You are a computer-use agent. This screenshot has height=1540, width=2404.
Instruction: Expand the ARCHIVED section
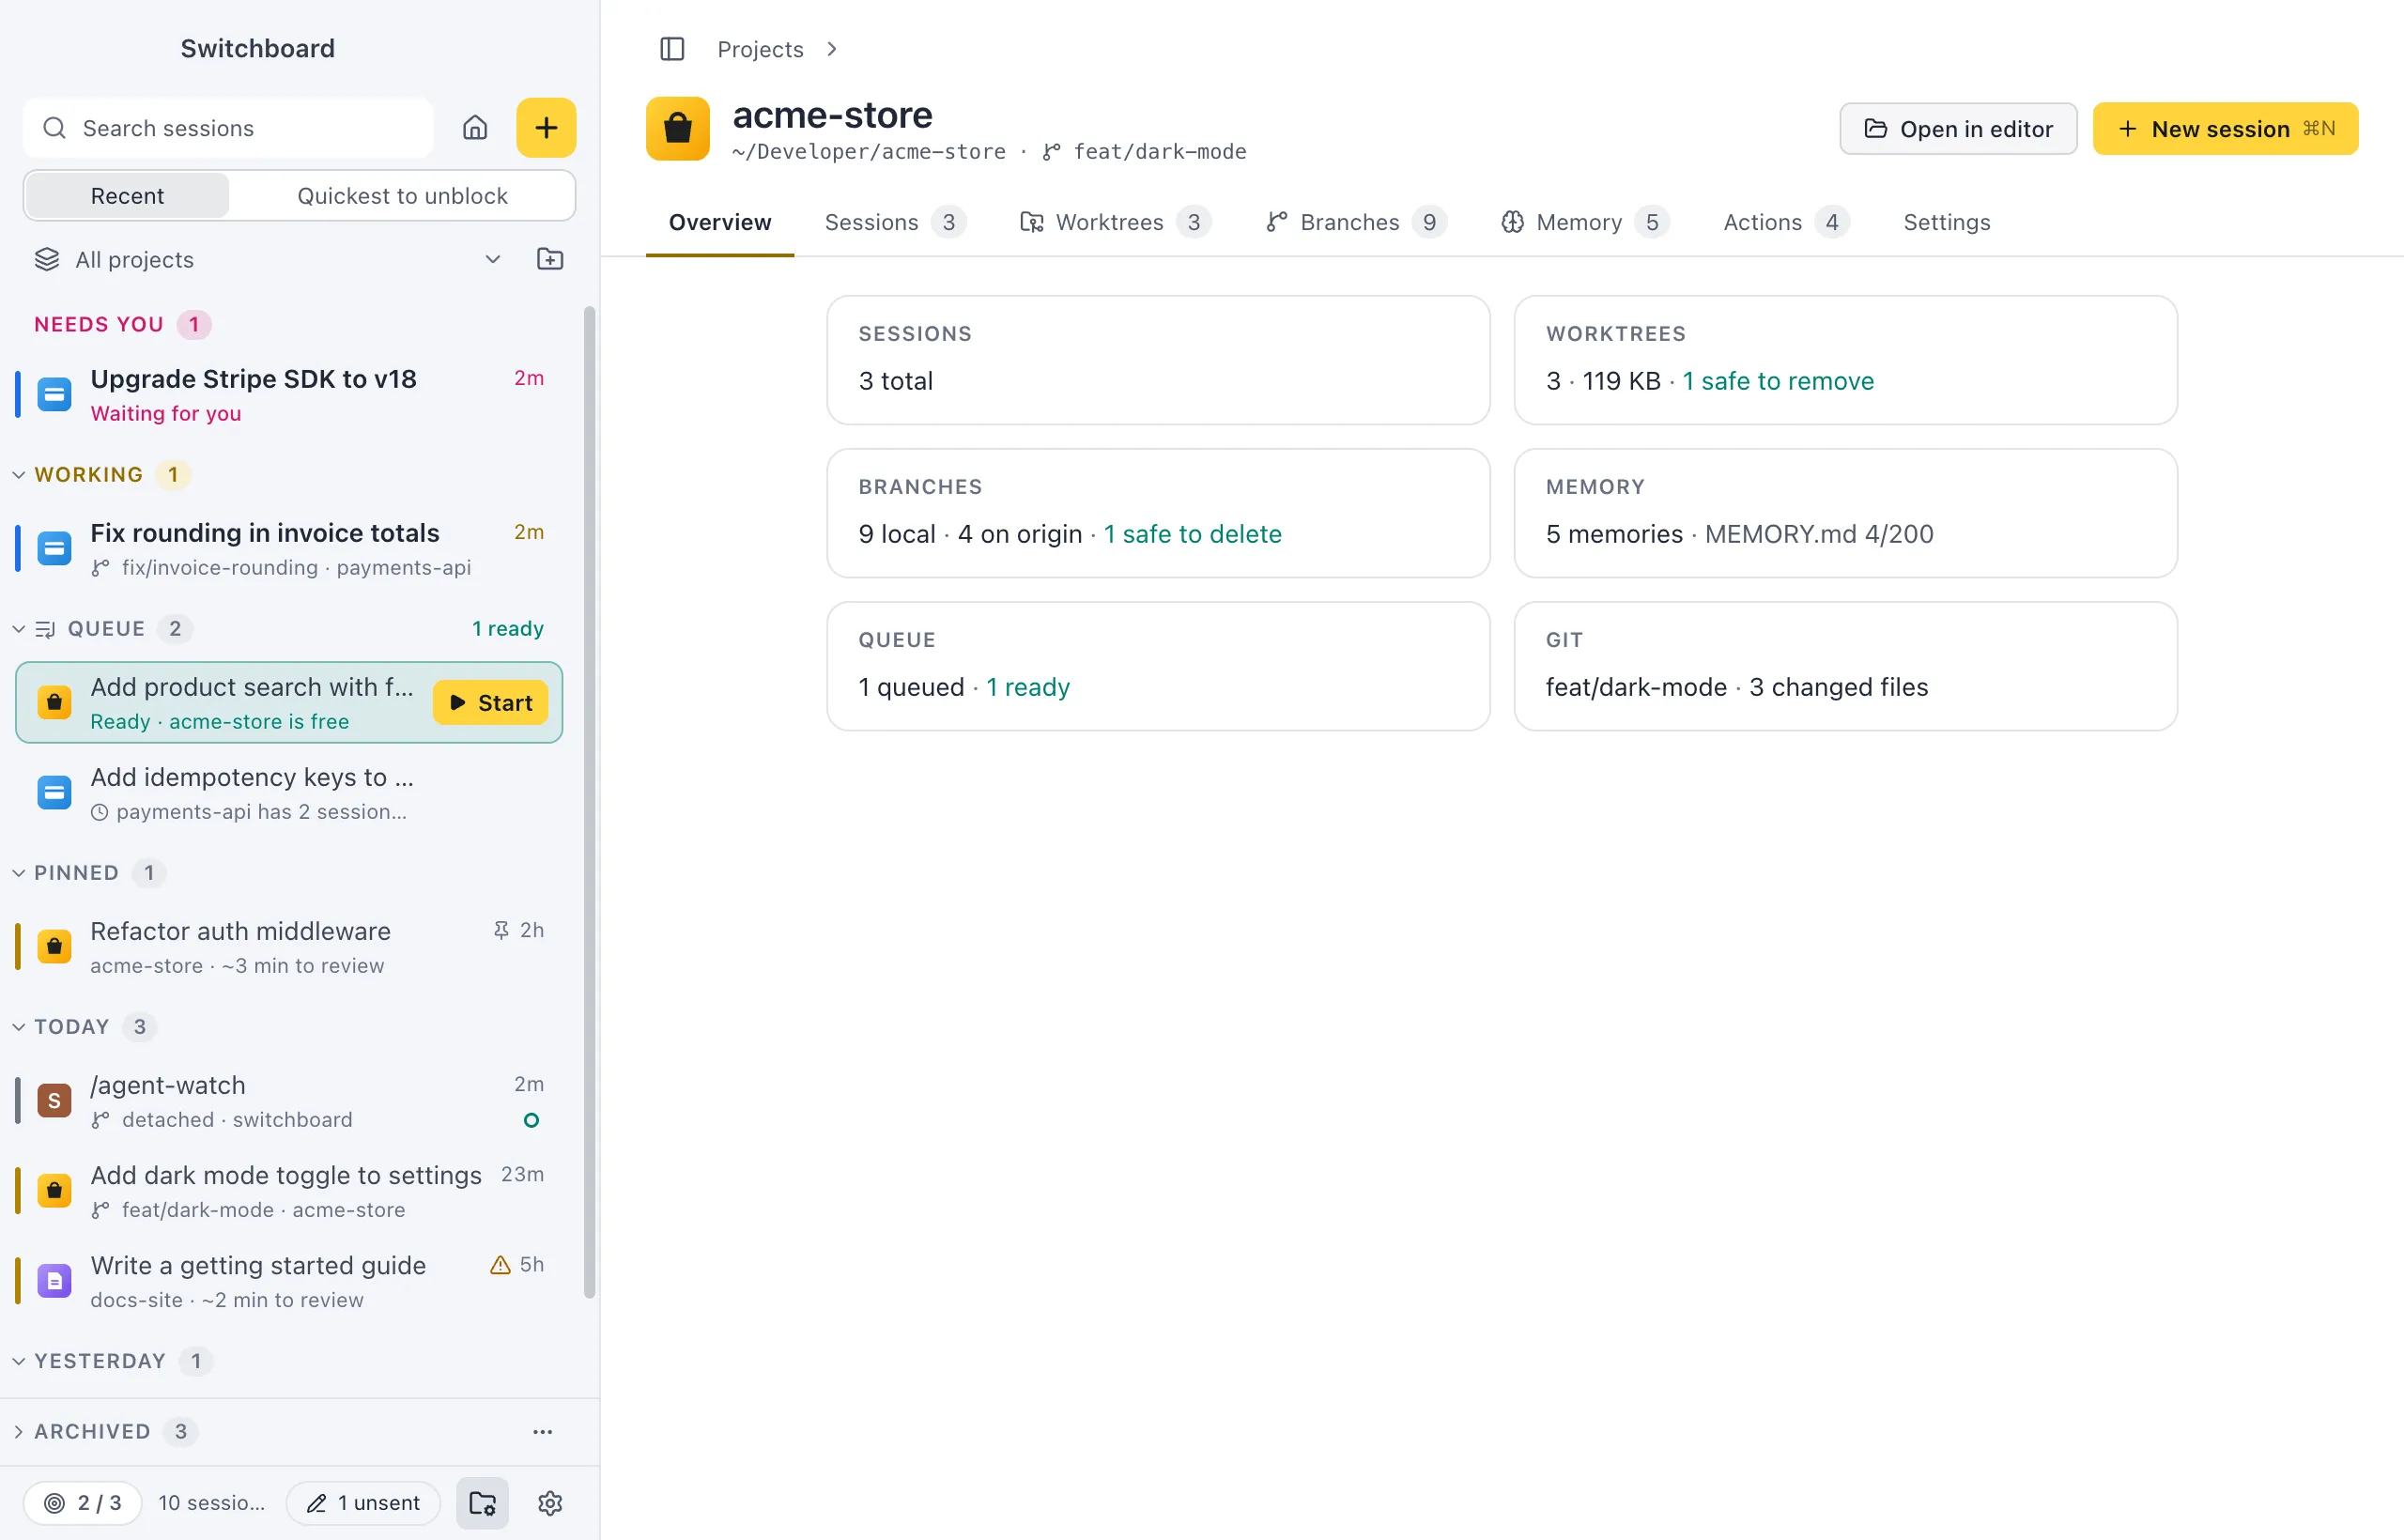tap(19, 1431)
